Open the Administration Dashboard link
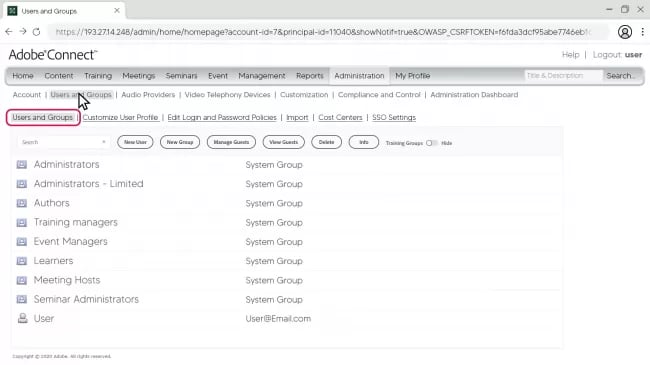This screenshot has height=365, width=650. (x=474, y=95)
